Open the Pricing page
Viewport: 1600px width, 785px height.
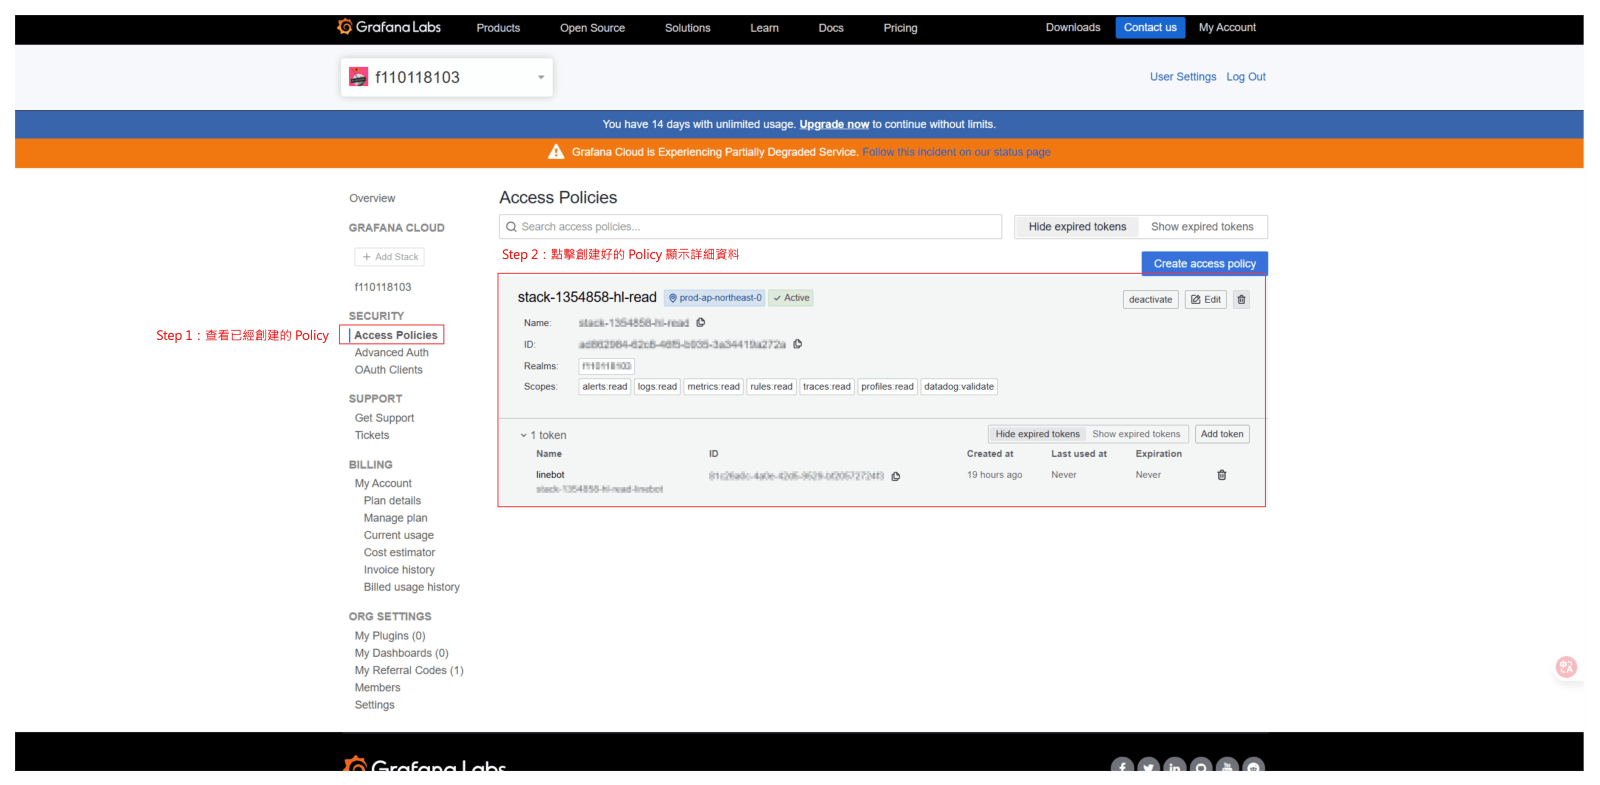pyautogui.click(x=900, y=28)
